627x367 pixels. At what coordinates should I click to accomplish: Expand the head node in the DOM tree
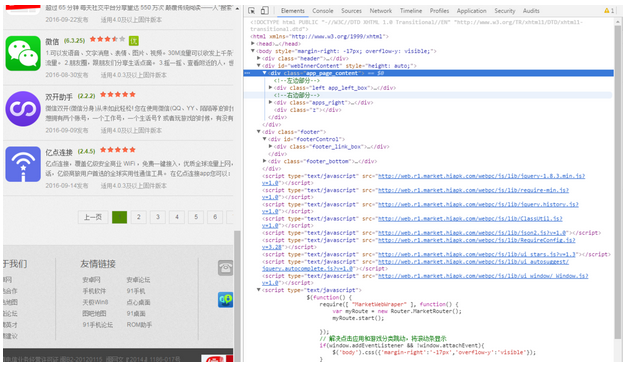pos(253,44)
